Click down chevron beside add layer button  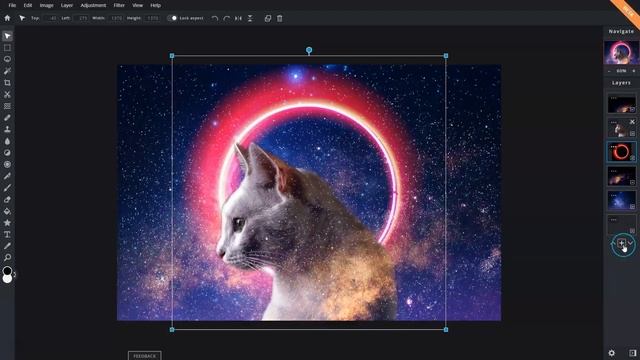coord(631,243)
